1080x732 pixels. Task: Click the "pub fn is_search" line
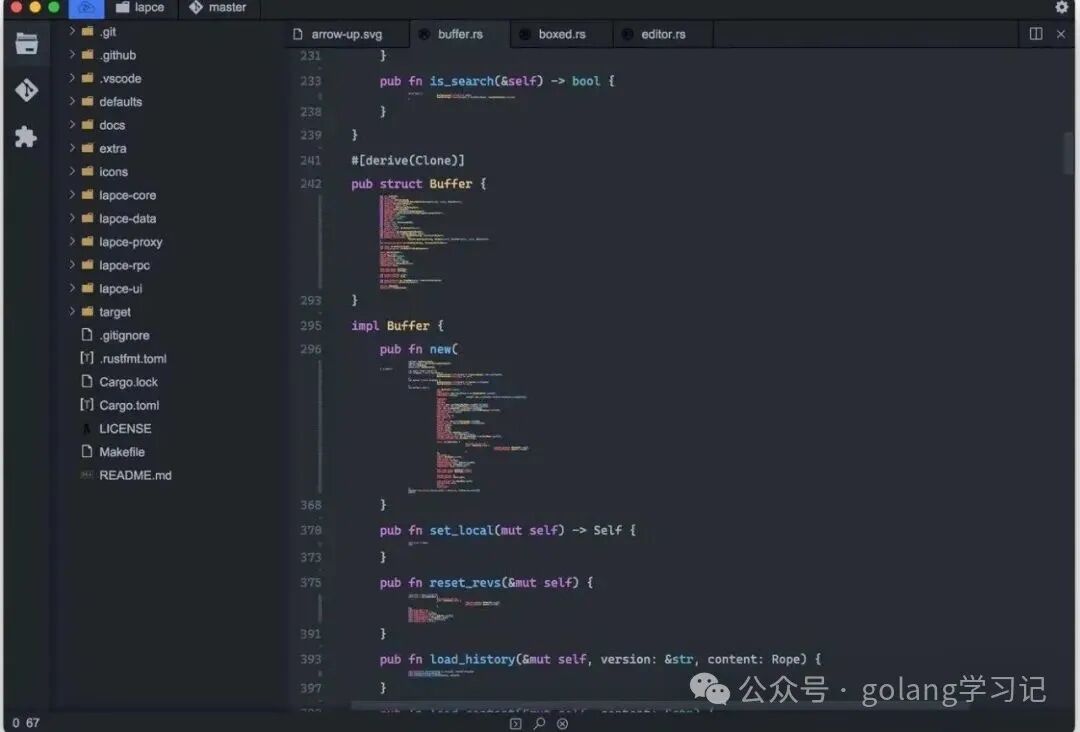coord(497,81)
